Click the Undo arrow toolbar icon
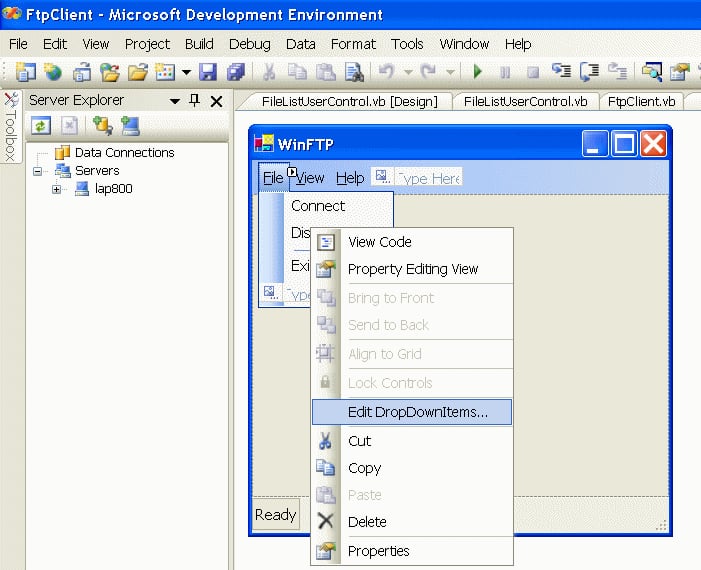Viewport: 701px width, 570px height. (387, 72)
